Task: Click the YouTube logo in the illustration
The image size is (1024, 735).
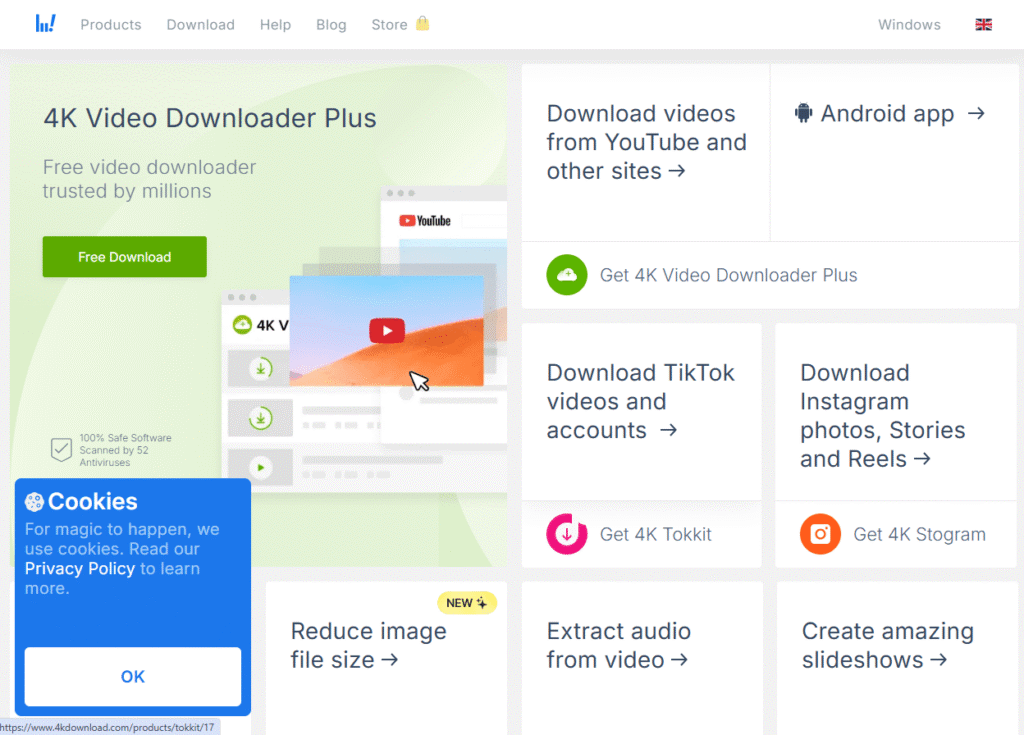Action: tap(425, 221)
